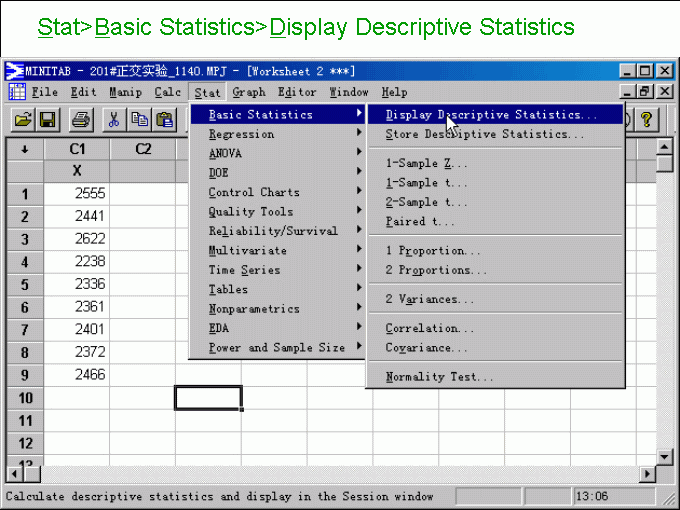
Task: Click the yellow question mark Help icon
Action: [647, 120]
